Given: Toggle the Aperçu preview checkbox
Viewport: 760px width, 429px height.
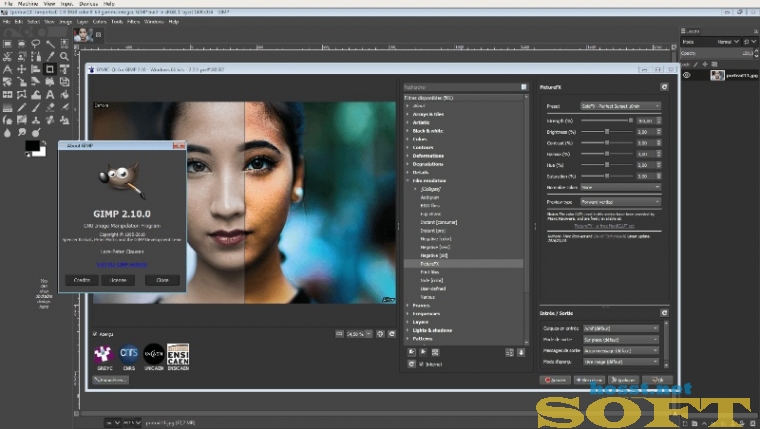Looking at the screenshot, I should click(95, 334).
